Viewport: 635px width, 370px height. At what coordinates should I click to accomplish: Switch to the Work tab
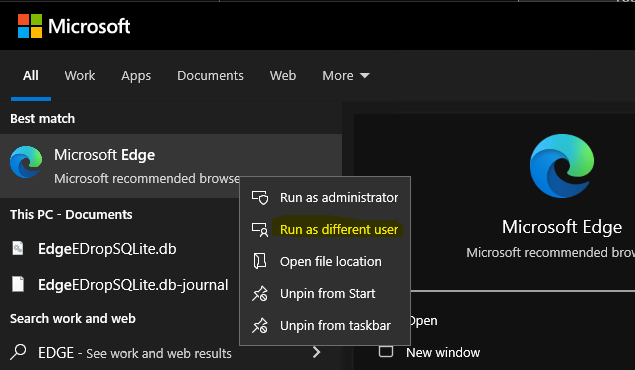click(80, 76)
